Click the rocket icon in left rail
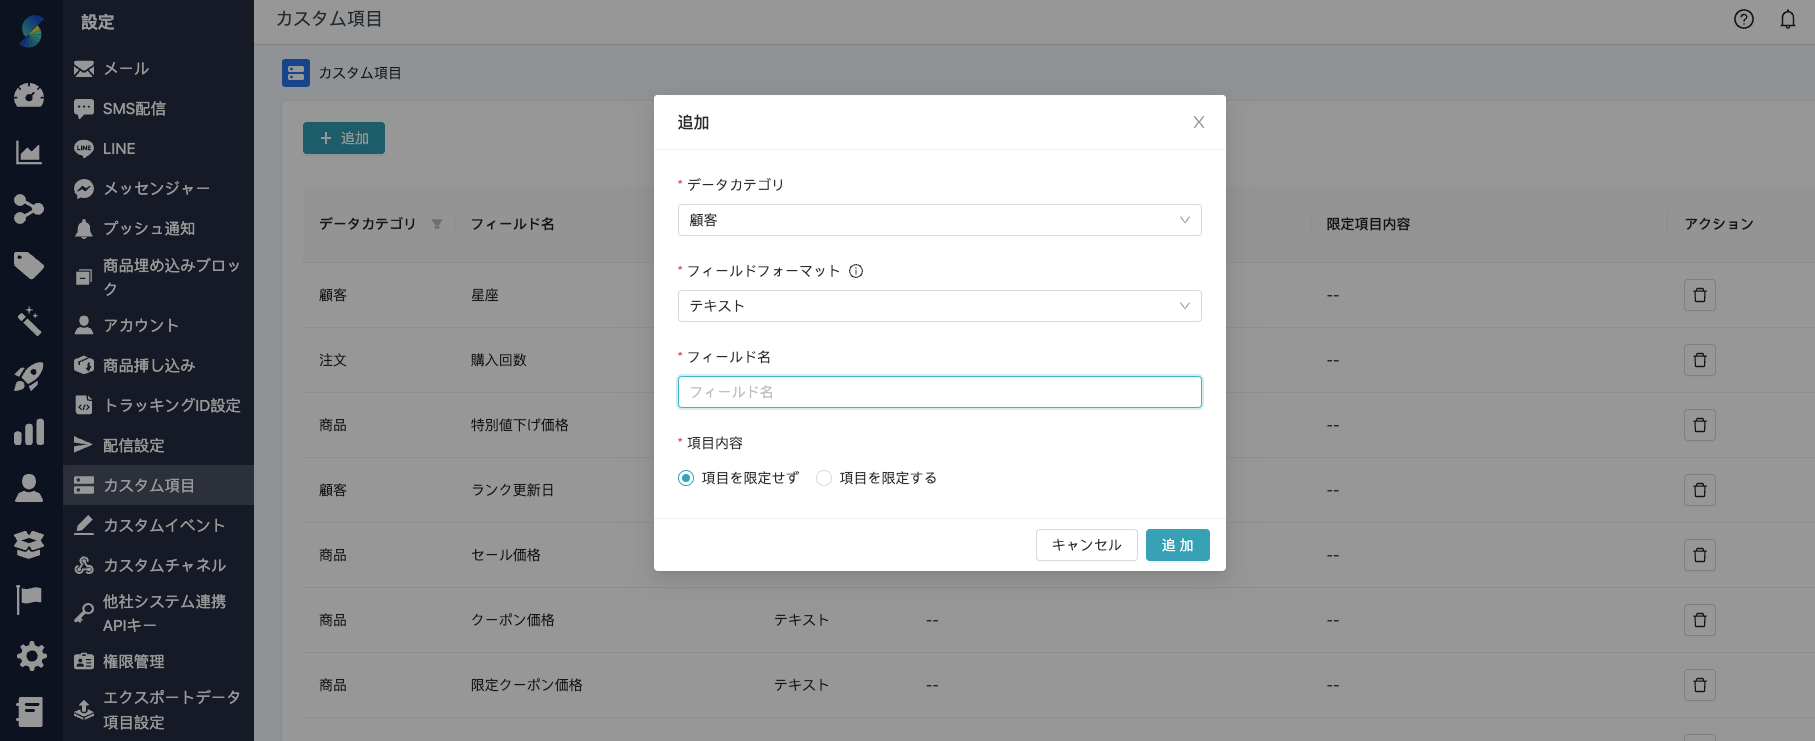The width and height of the screenshot is (1815, 741). click(29, 377)
